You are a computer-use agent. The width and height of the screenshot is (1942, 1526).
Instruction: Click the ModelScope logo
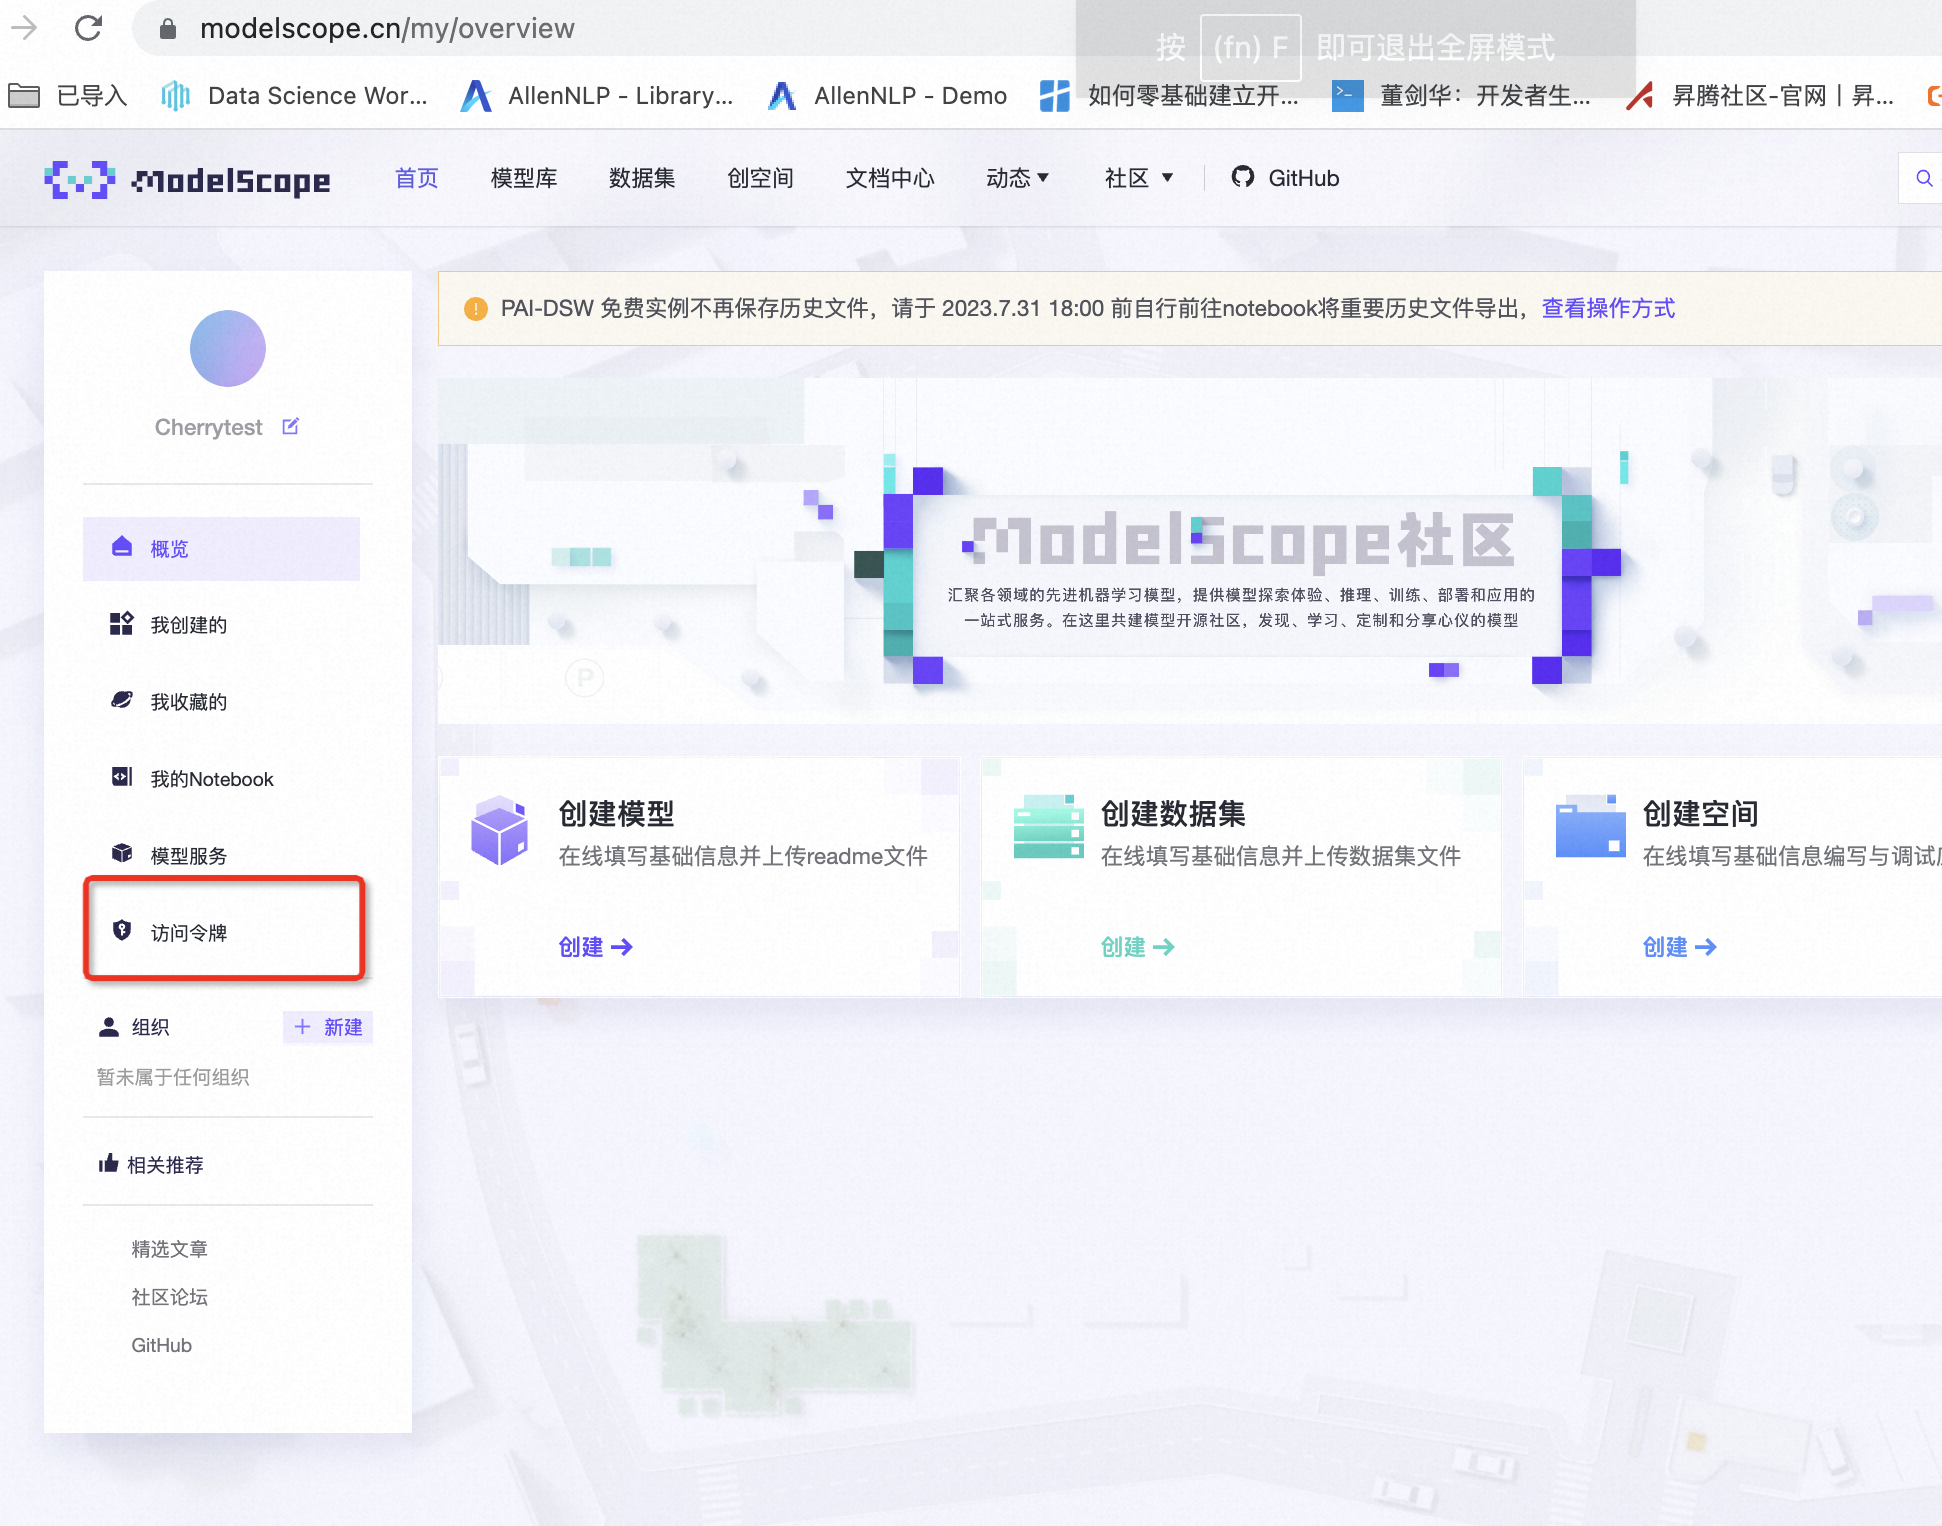coord(188,180)
